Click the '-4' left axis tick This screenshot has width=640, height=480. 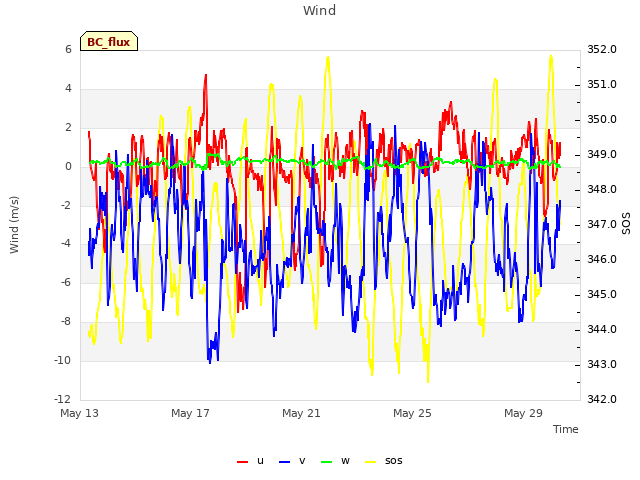[x=65, y=244]
